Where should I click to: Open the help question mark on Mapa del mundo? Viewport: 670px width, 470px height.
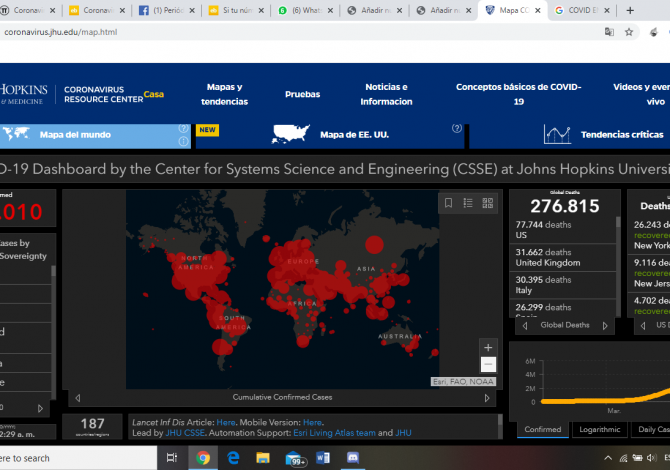pyautogui.click(x=183, y=128)
